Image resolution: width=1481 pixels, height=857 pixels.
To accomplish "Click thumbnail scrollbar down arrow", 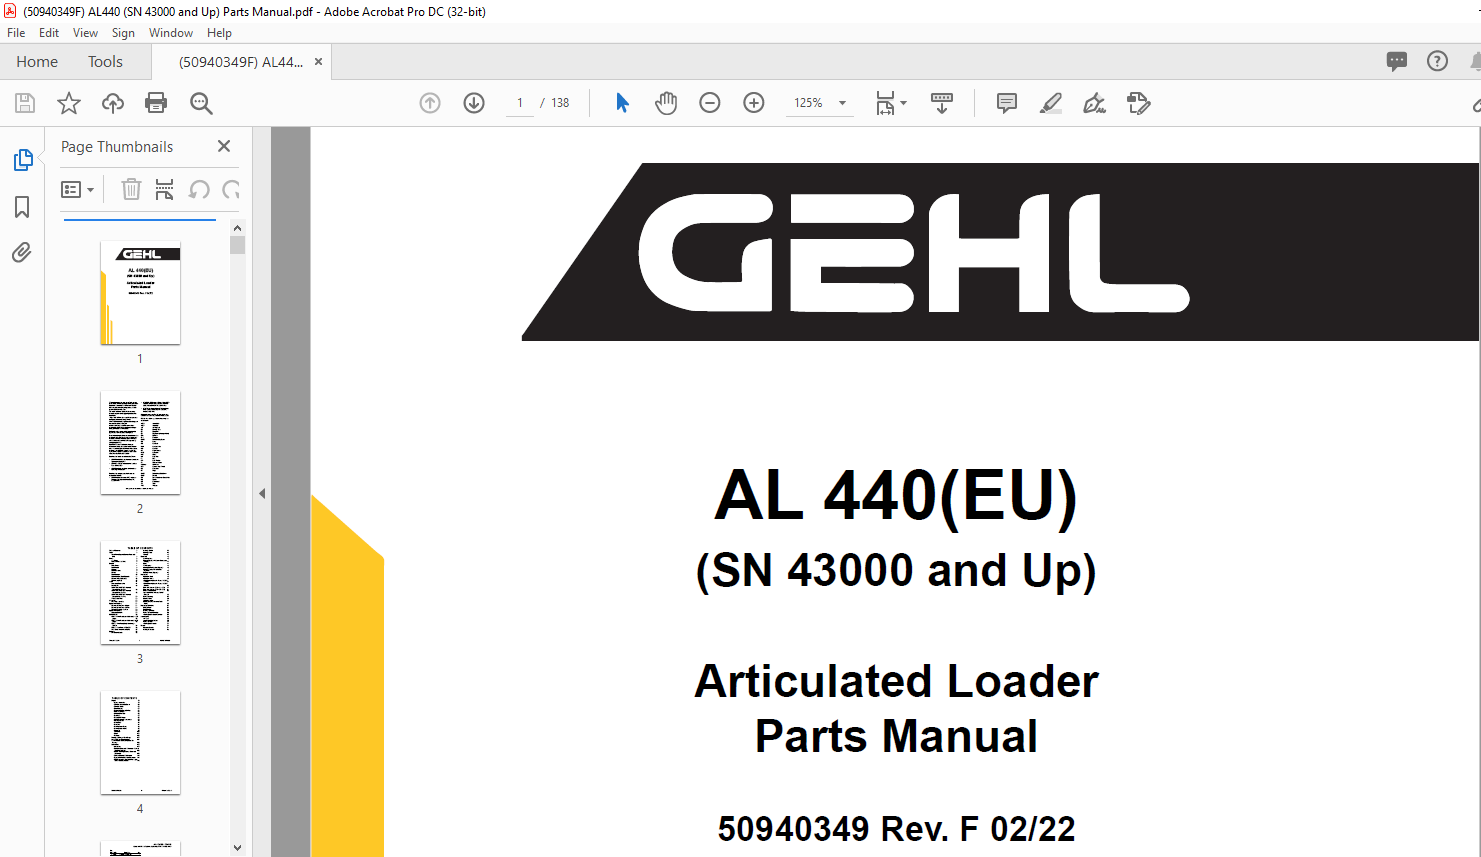I will coord(237,848).
